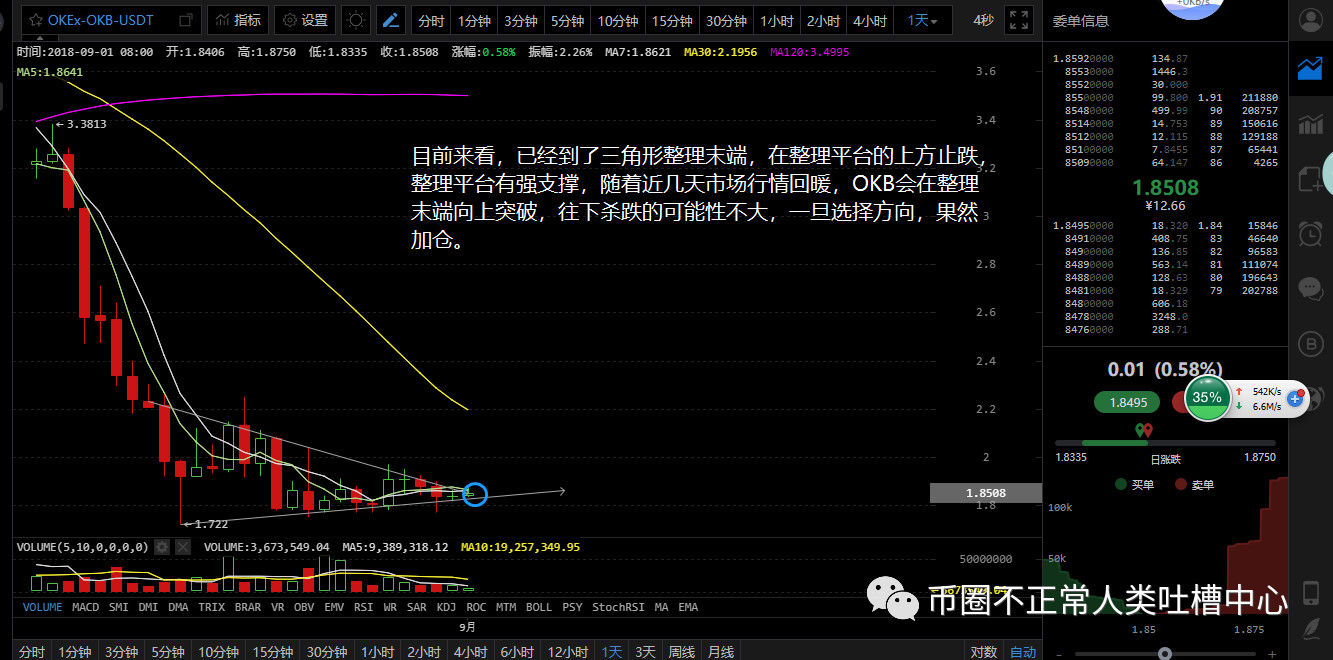Open the user profile sidebar icon

click(x=1310, y=20)
